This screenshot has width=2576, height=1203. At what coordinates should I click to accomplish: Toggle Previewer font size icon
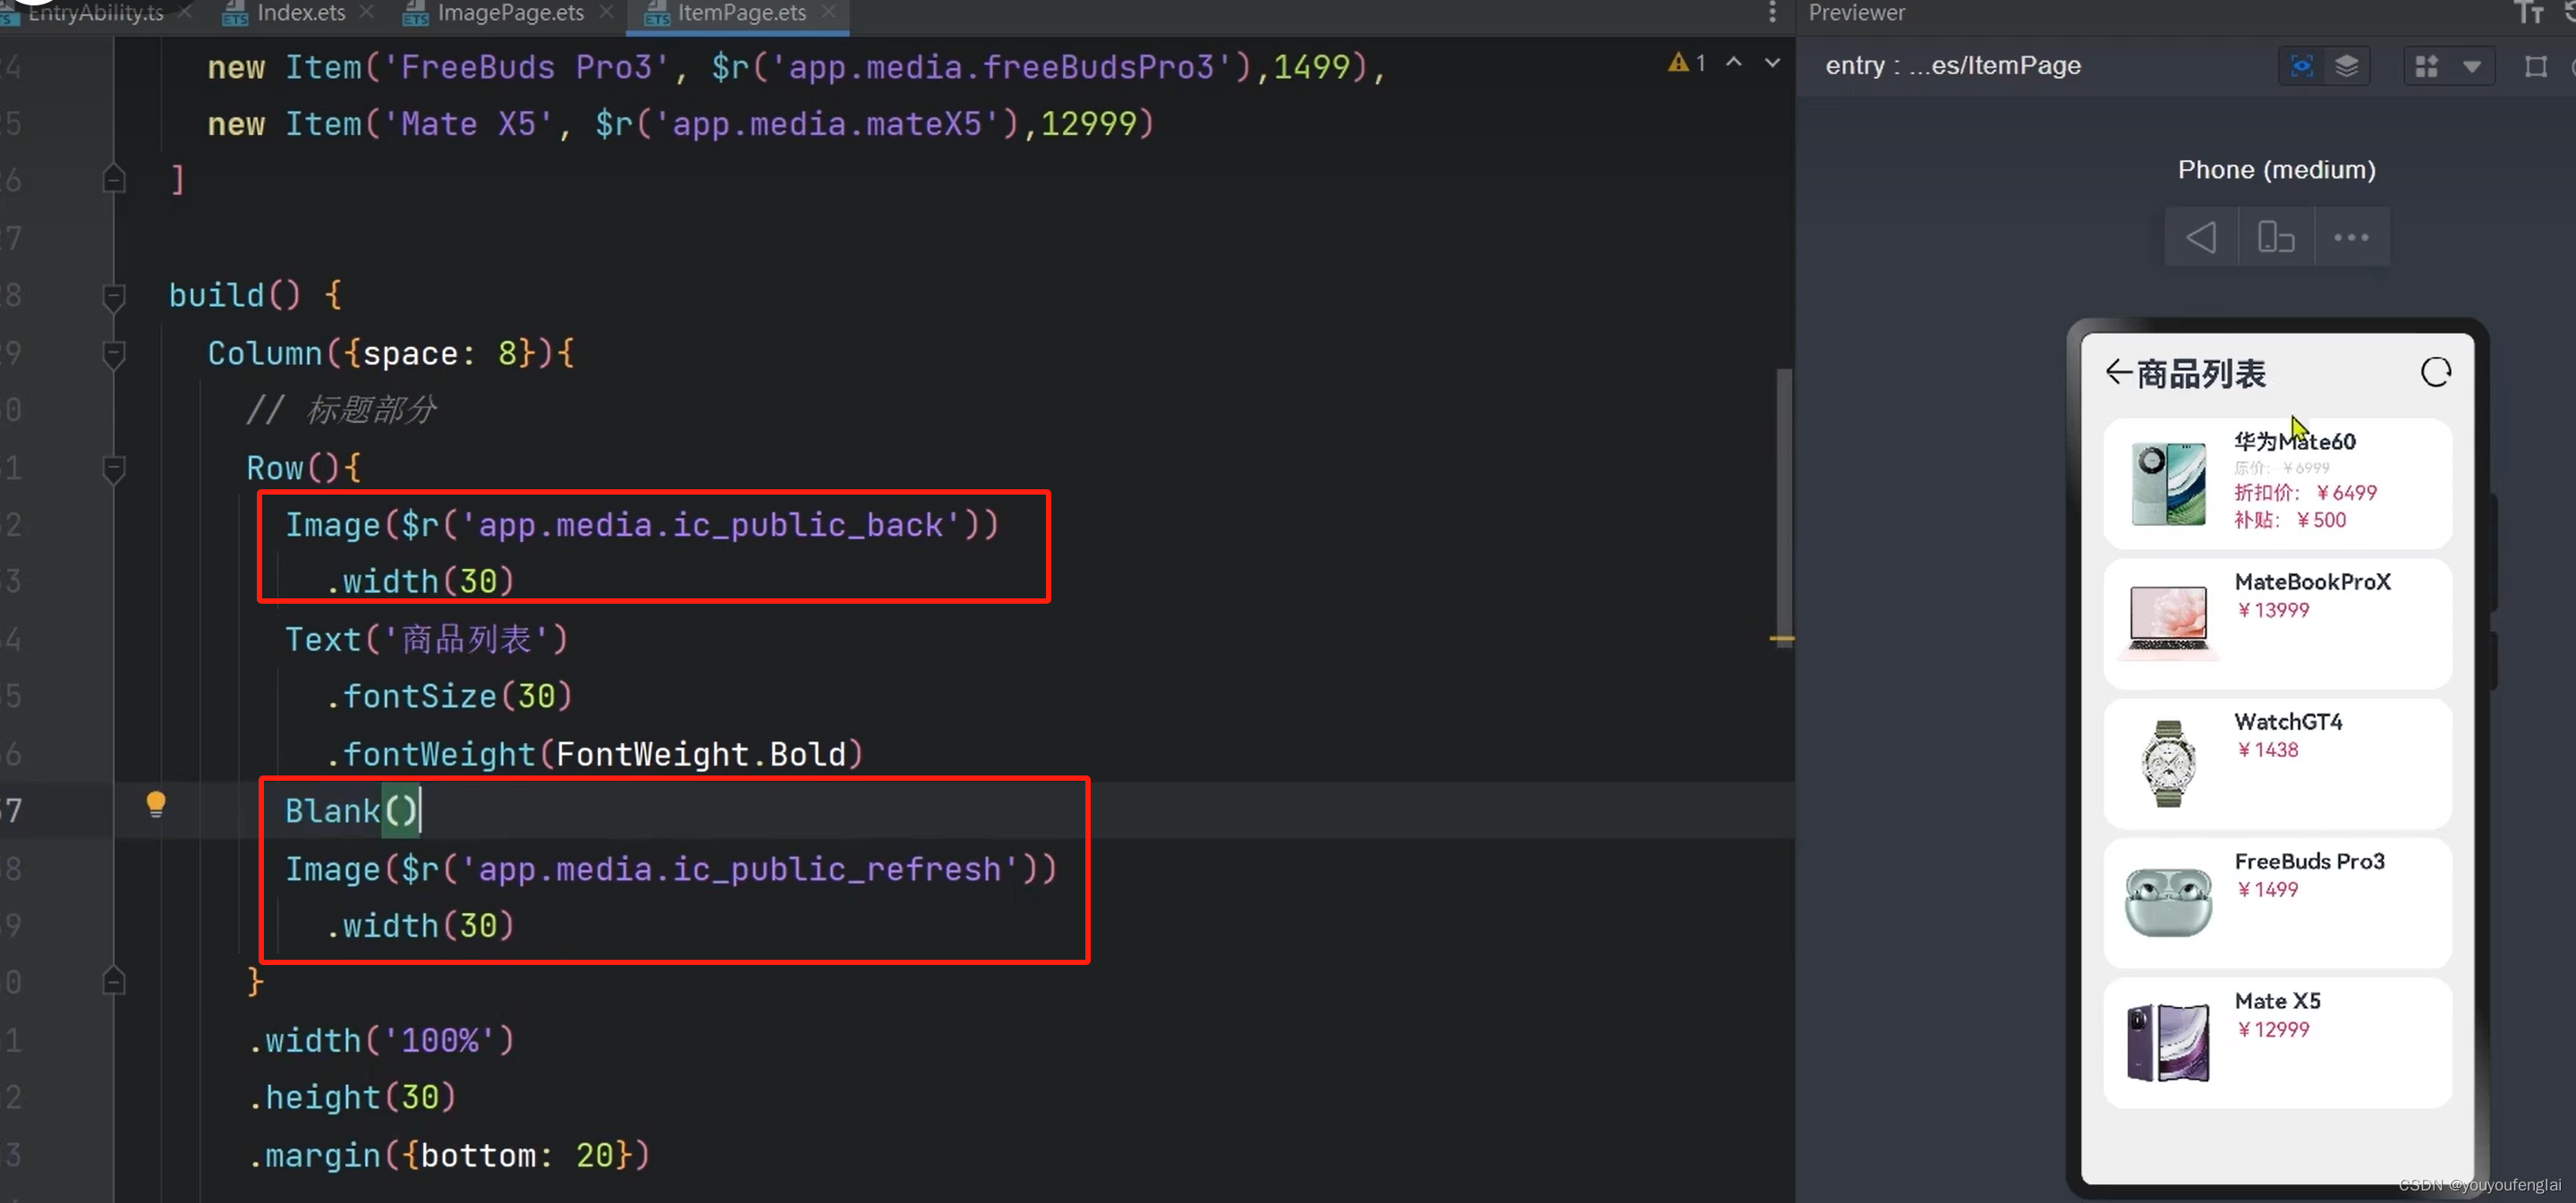pos(2529,13)
